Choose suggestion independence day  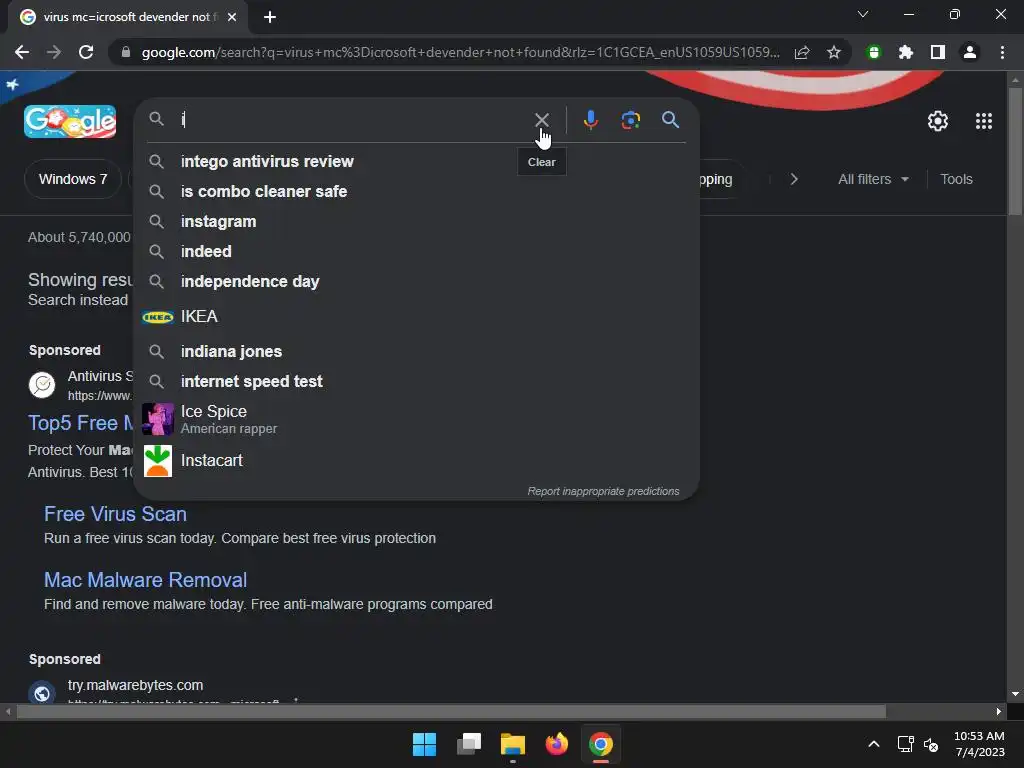416,281
